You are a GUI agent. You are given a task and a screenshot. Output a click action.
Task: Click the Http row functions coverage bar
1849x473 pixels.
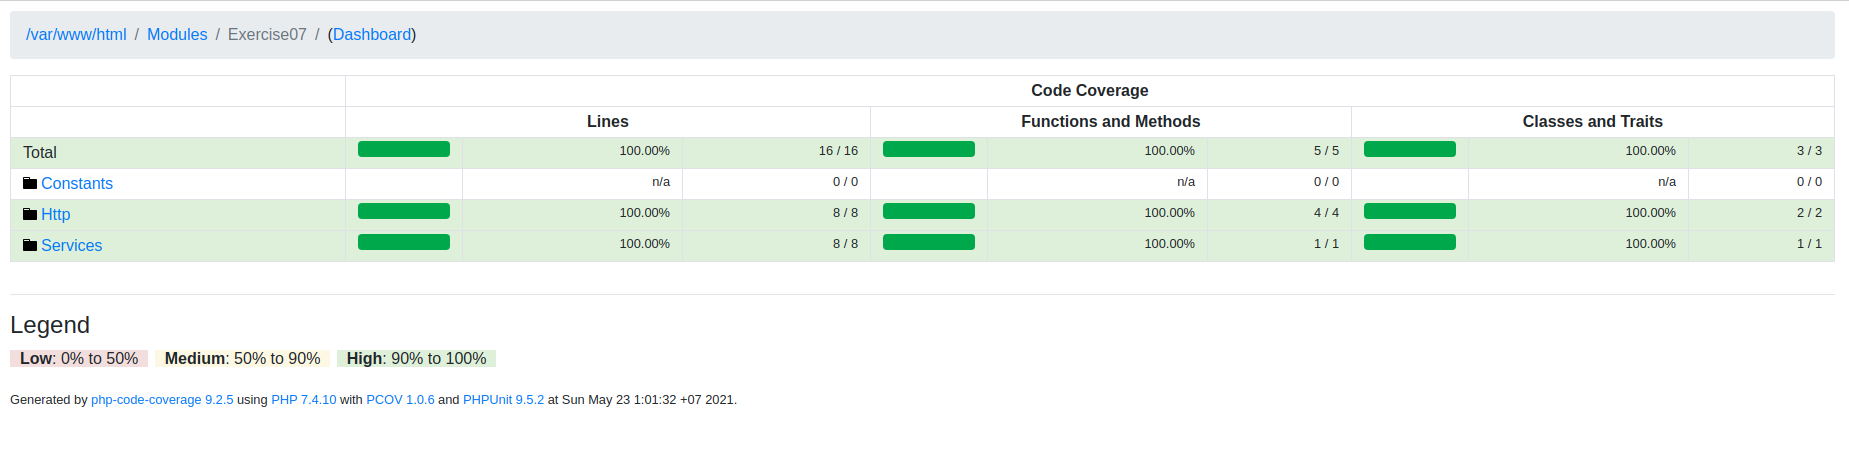(929, 211)
